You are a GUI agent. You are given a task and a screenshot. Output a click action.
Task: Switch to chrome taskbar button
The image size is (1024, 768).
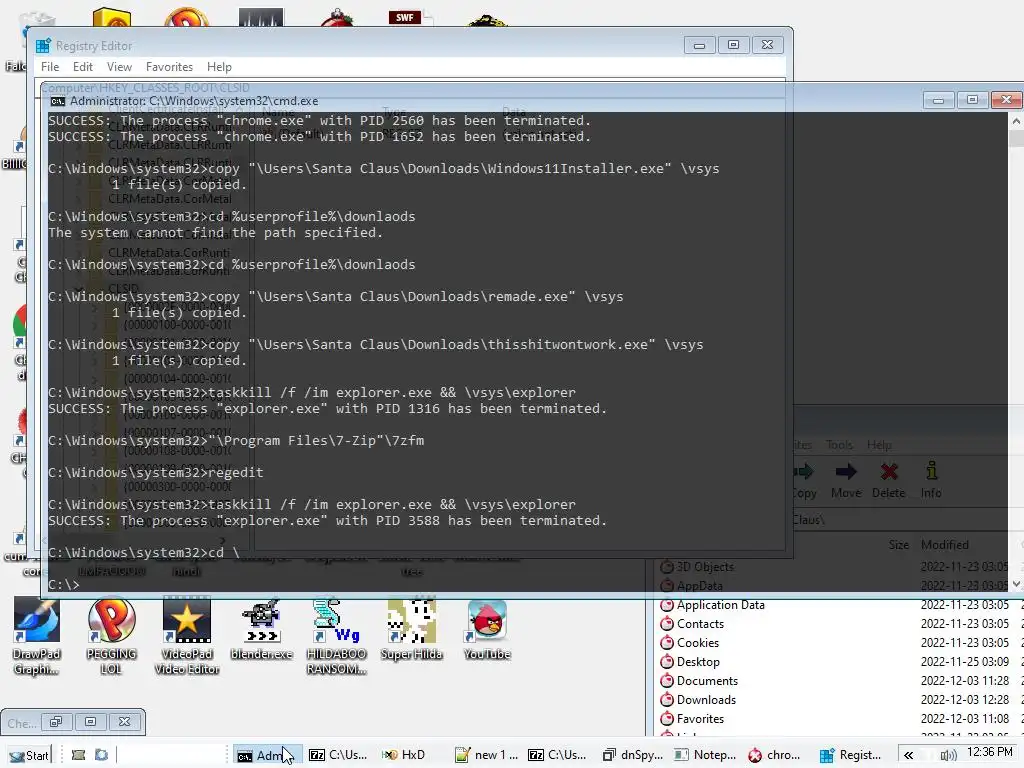coord(775,755)
